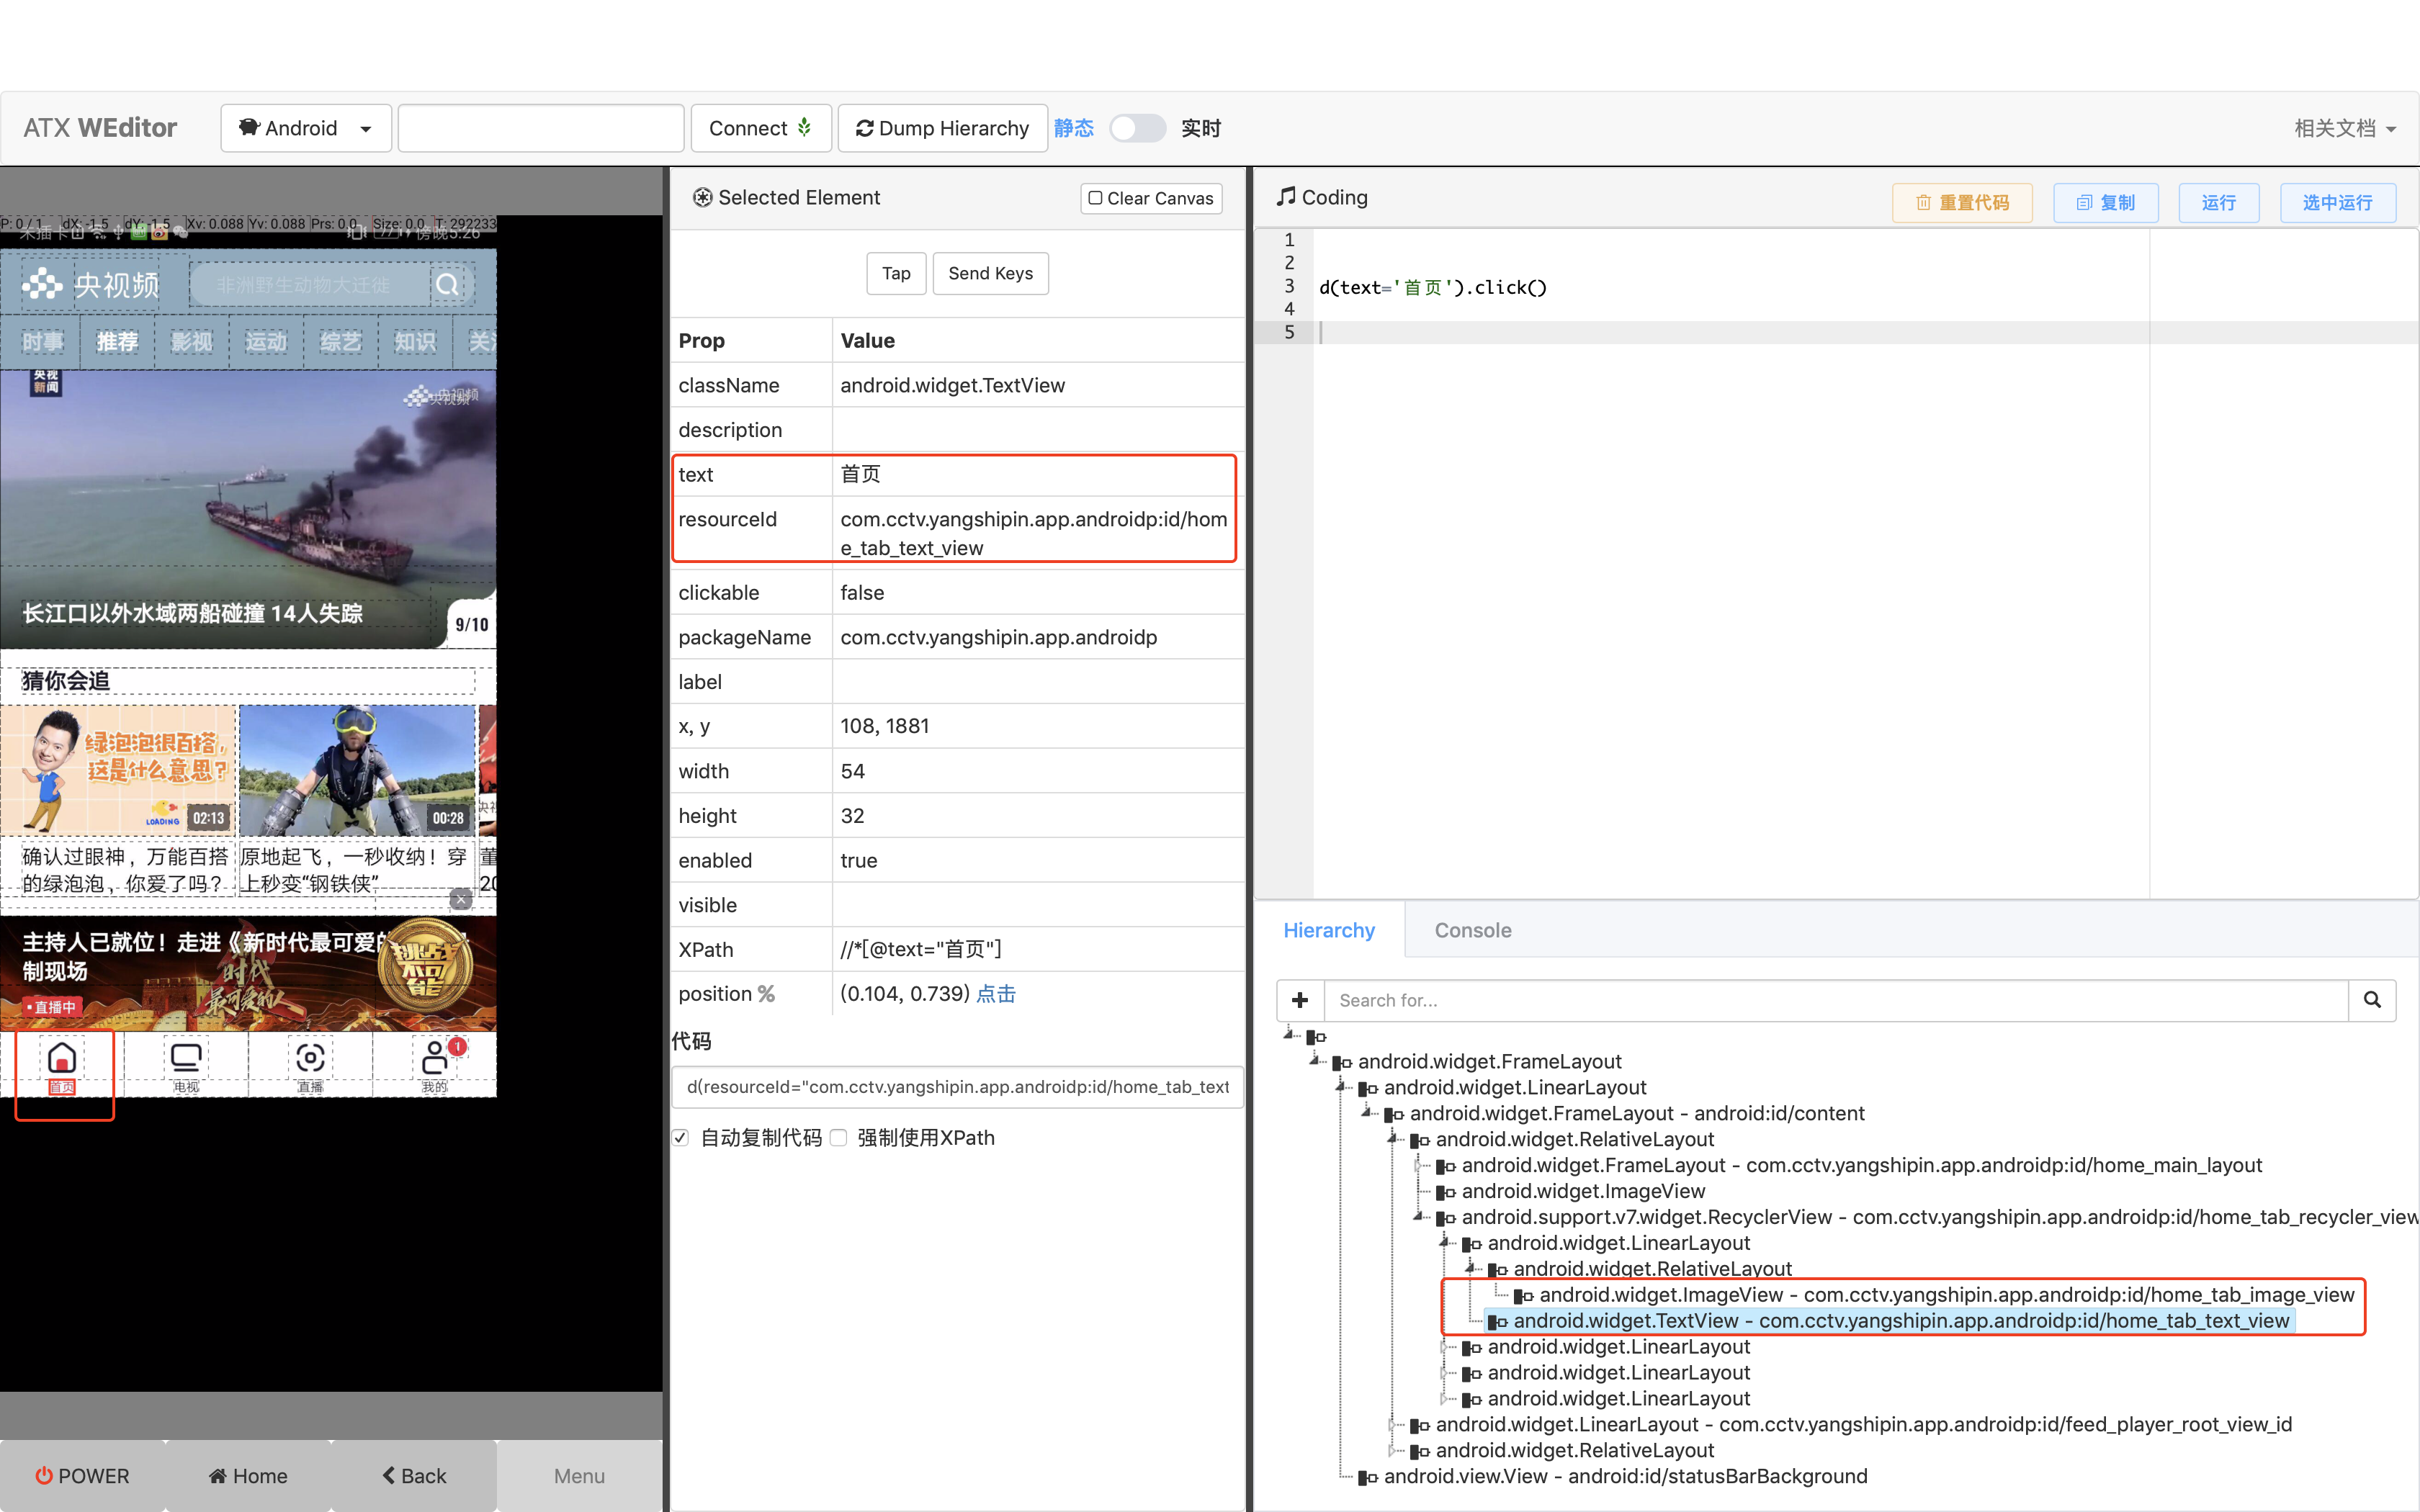Click the 点击 link next to position %

996,993
